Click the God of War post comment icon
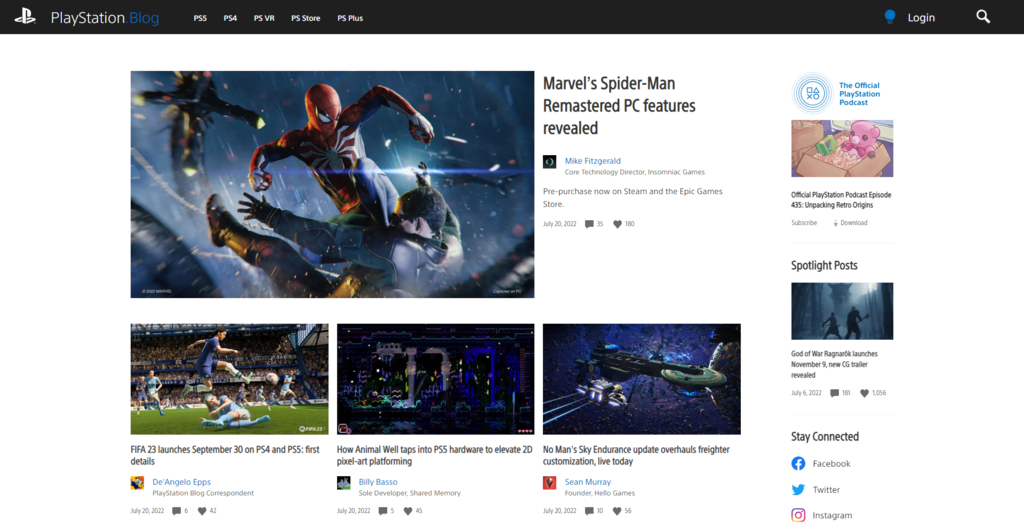Viewport: 1024px width, 529px height. tap(834, 393)
